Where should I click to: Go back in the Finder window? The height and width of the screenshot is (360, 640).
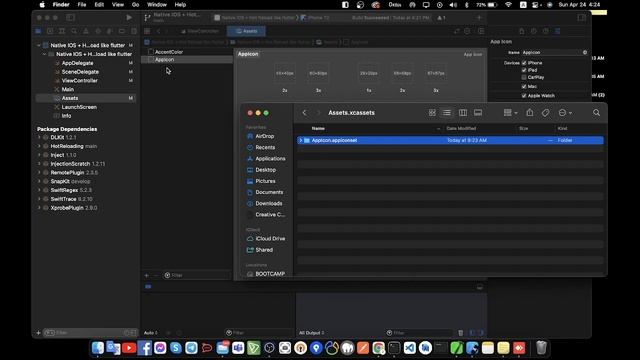[x=304, y=113]
